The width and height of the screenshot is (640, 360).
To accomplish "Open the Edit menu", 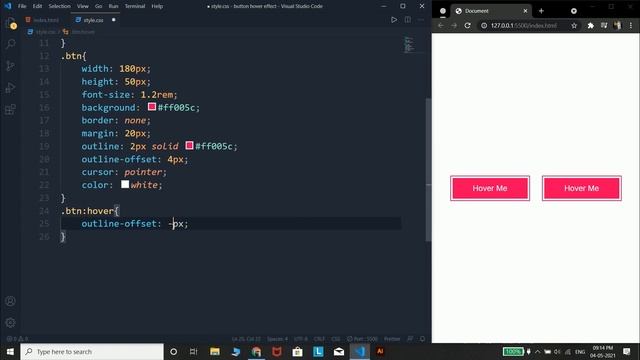I will (x=37, y=6).
